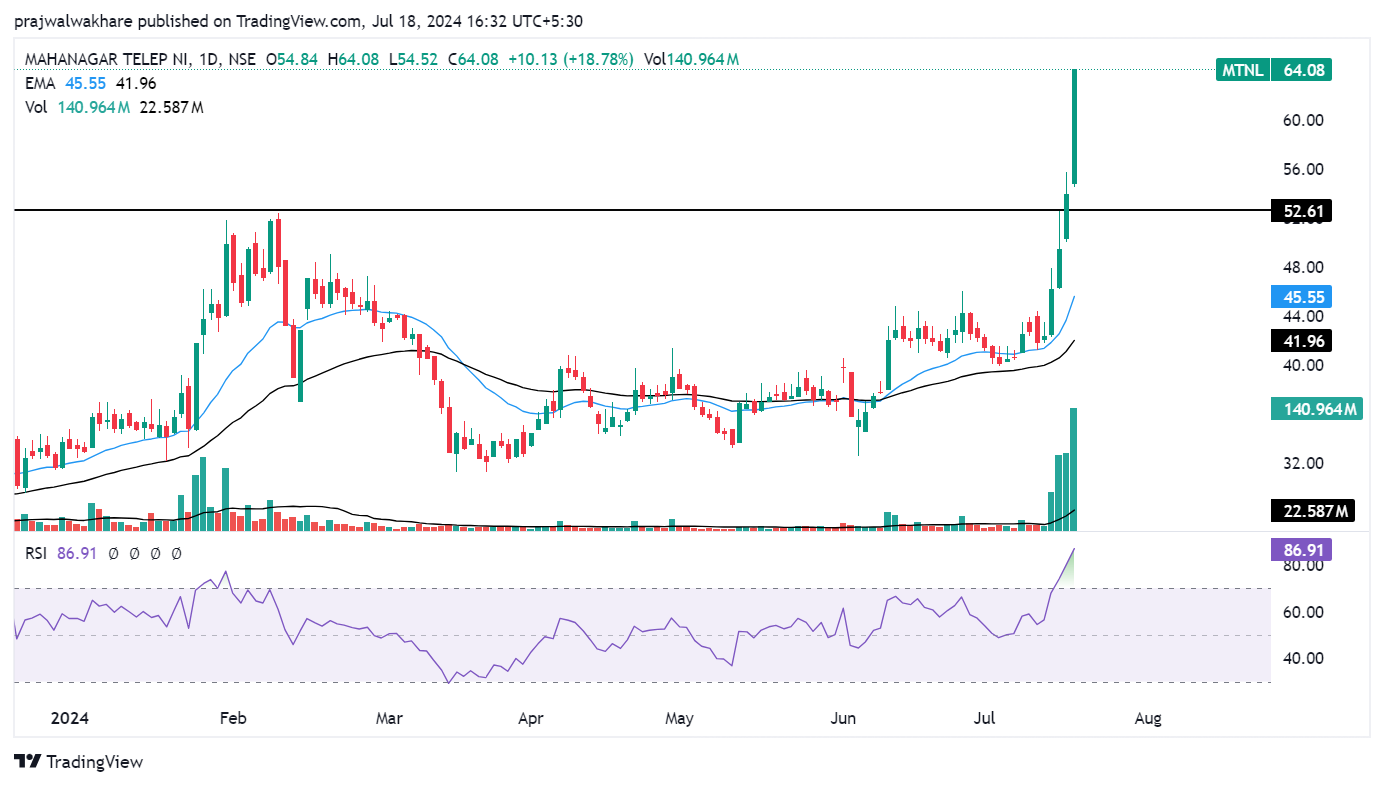Click the blue 45.55 EMA axis label
Viewport: 1384px width, 785px height.
tap(1300, 297)
